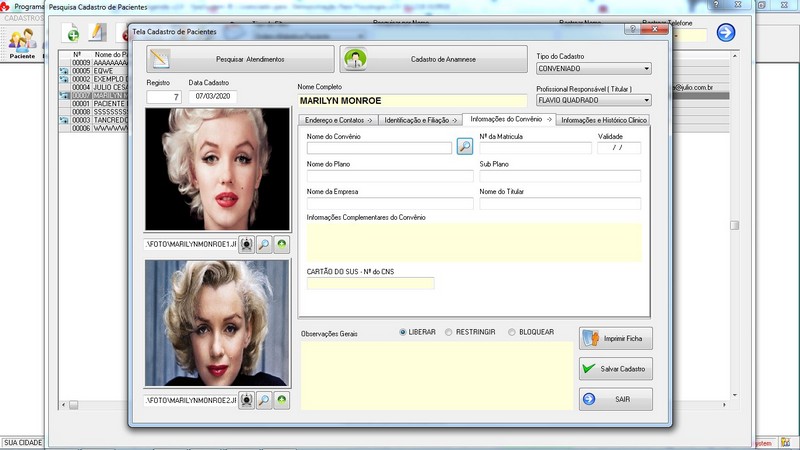The width and height of the screenshot is (800, 450).
Task: Click the Observações Gerais text area
Action: (437, 376)
